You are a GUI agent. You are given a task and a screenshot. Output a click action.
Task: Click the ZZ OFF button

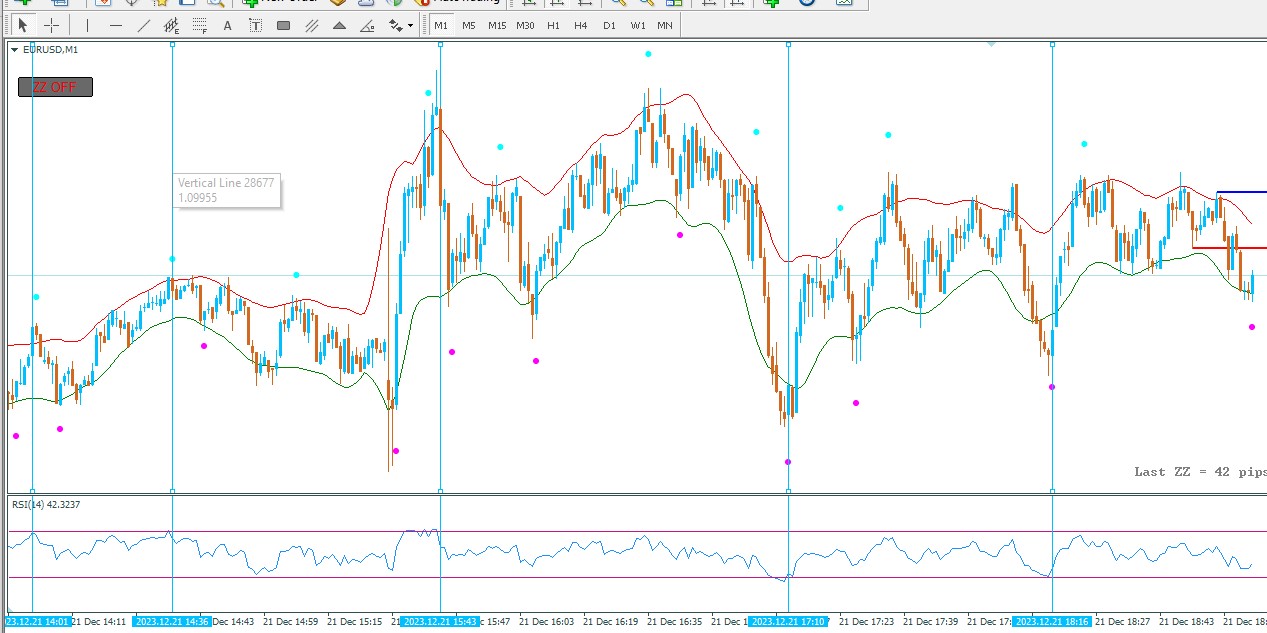(55, 87)
